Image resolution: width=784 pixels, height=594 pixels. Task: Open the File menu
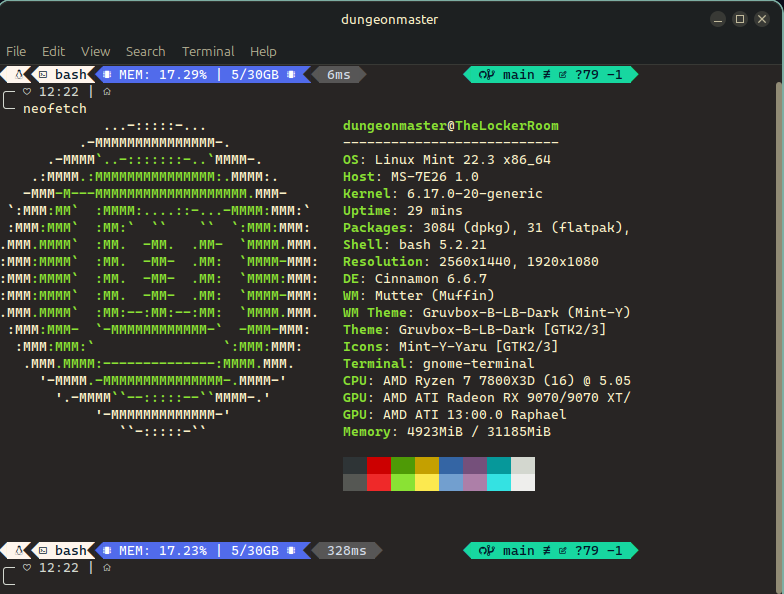pos(16,52)
